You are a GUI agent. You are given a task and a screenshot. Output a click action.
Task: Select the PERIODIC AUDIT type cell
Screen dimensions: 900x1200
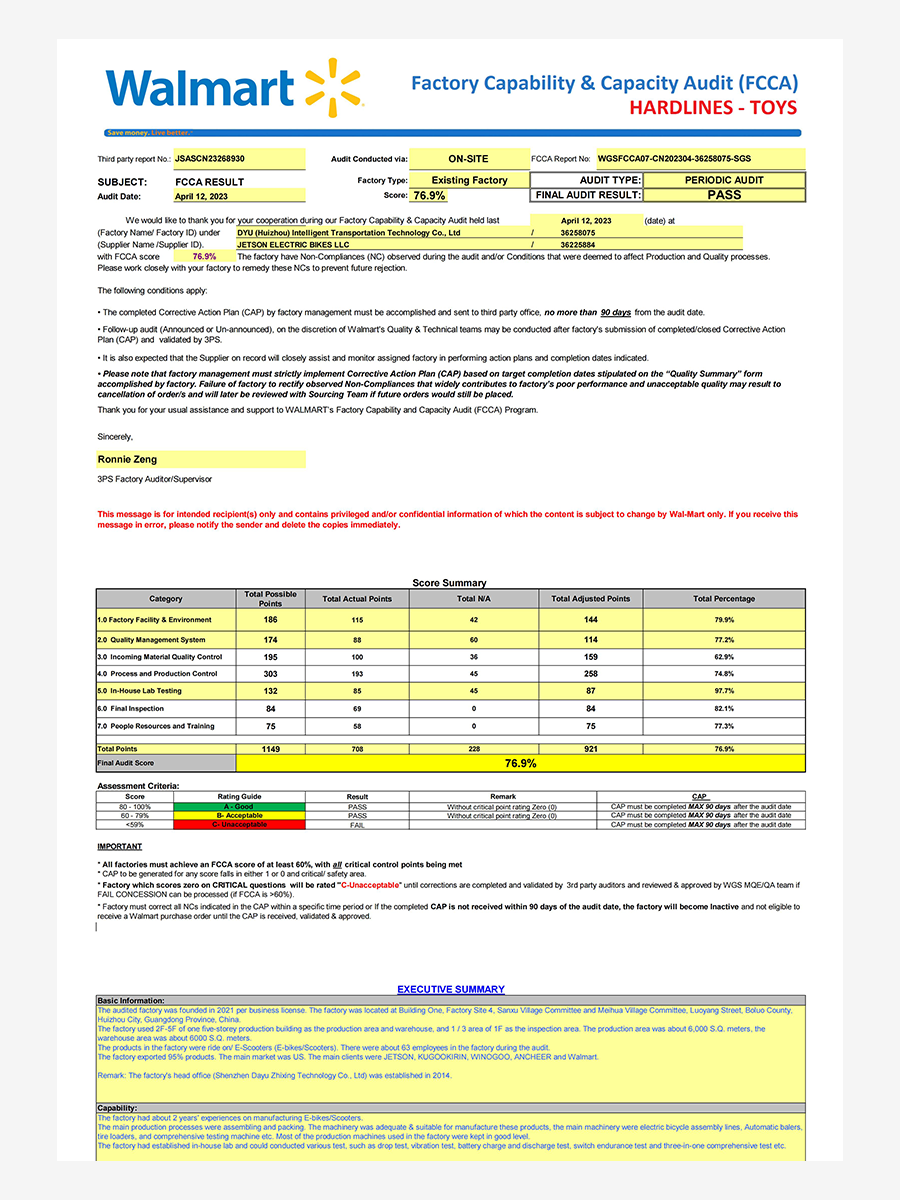click(723, 180)
